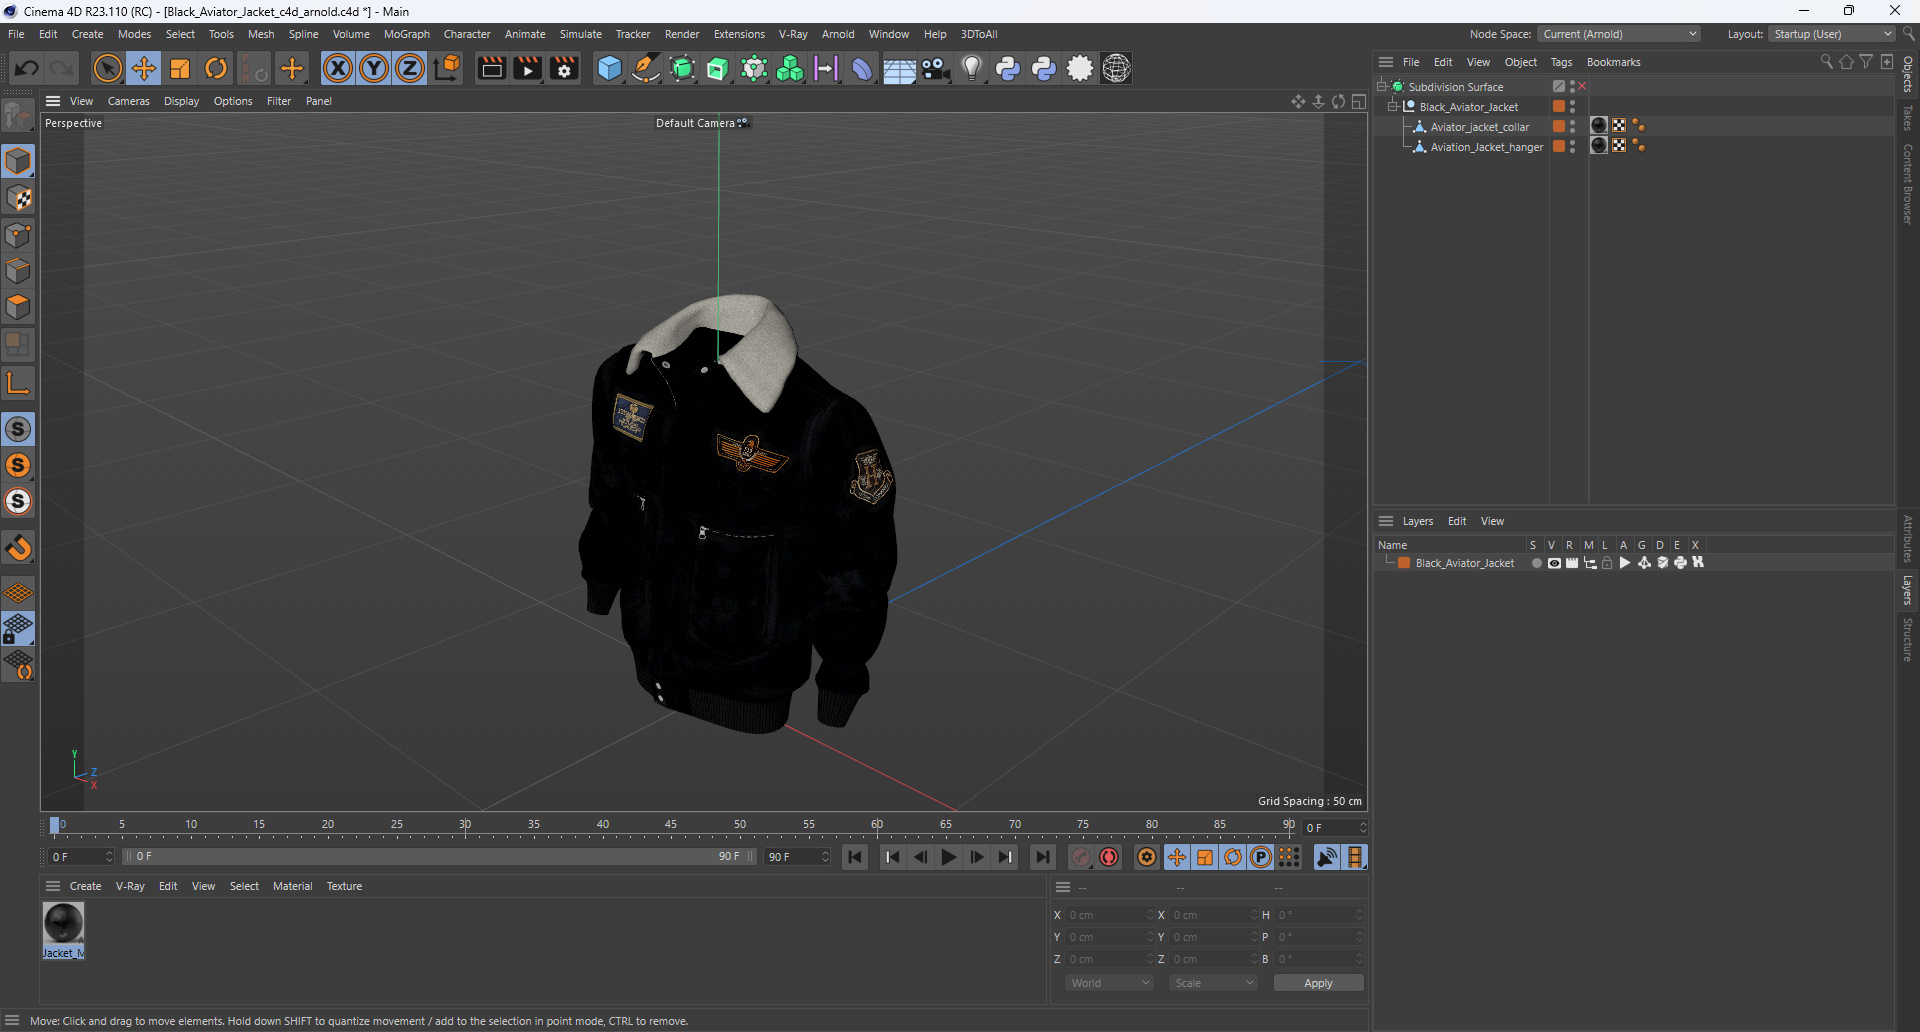Screen dimensions: 1920x1032
Task: Open Scale mode dropdown
Action: coord(1214,983)
